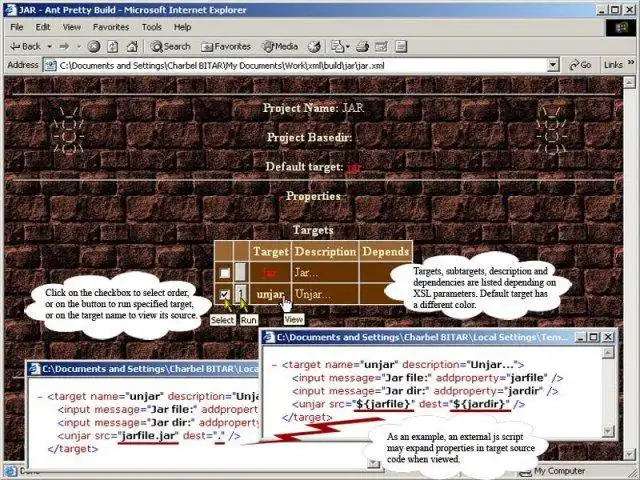Click the run button in the jar row
Viewport: 640px width, 480px height.
click(x=241, y=272)
